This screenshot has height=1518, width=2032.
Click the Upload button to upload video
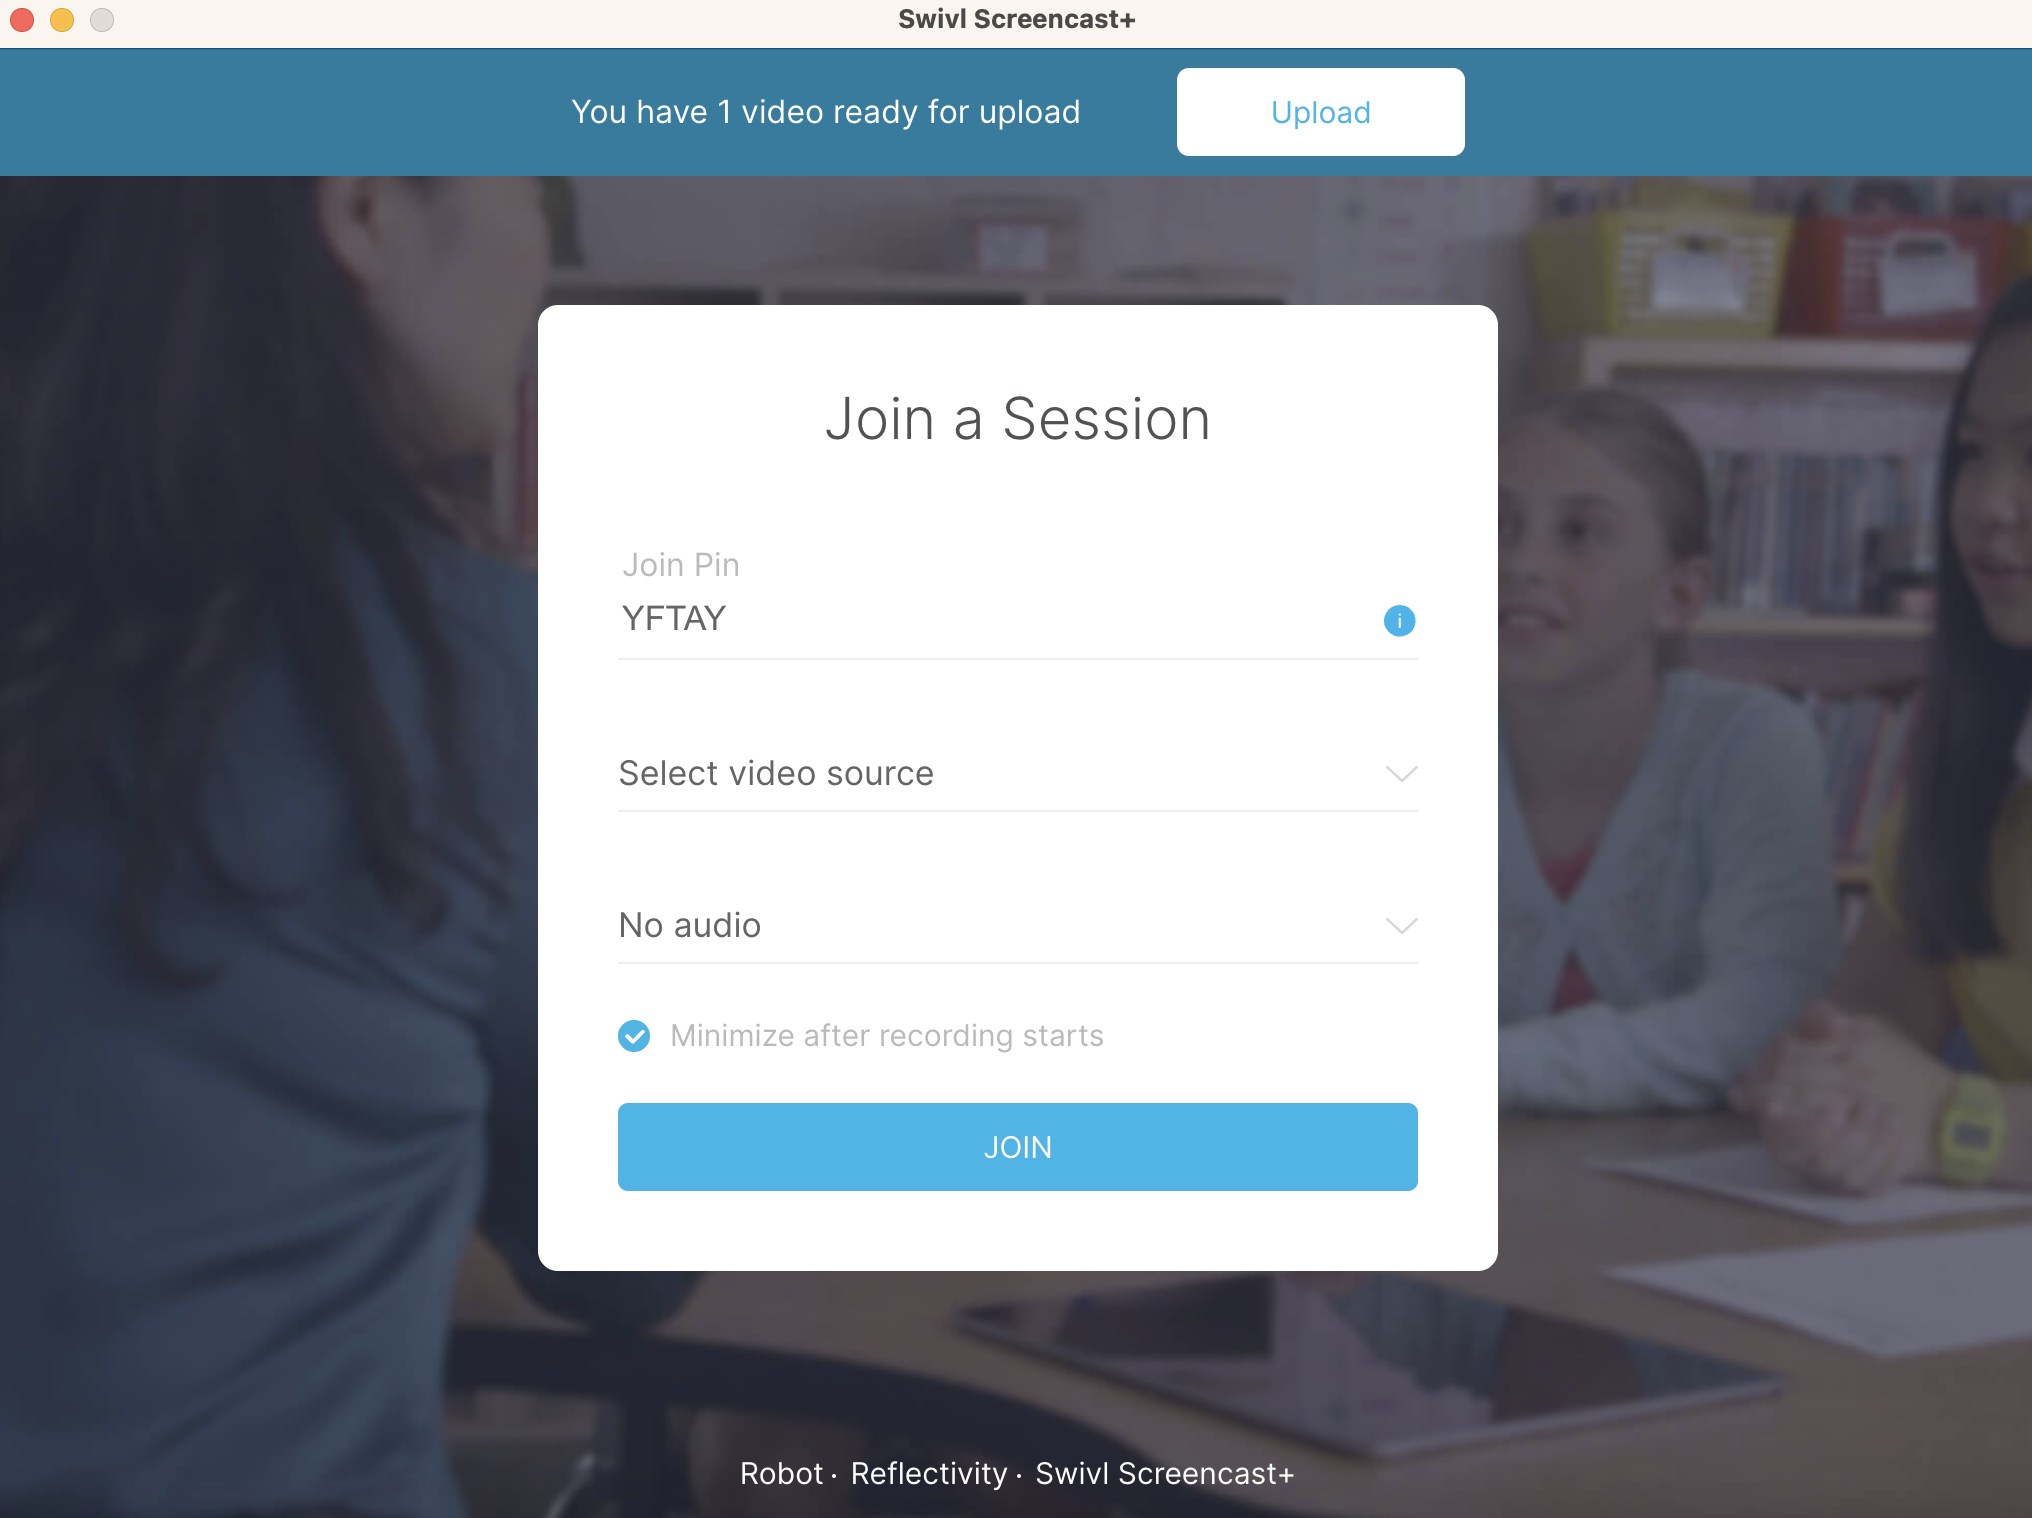(x=1320, y=112)
